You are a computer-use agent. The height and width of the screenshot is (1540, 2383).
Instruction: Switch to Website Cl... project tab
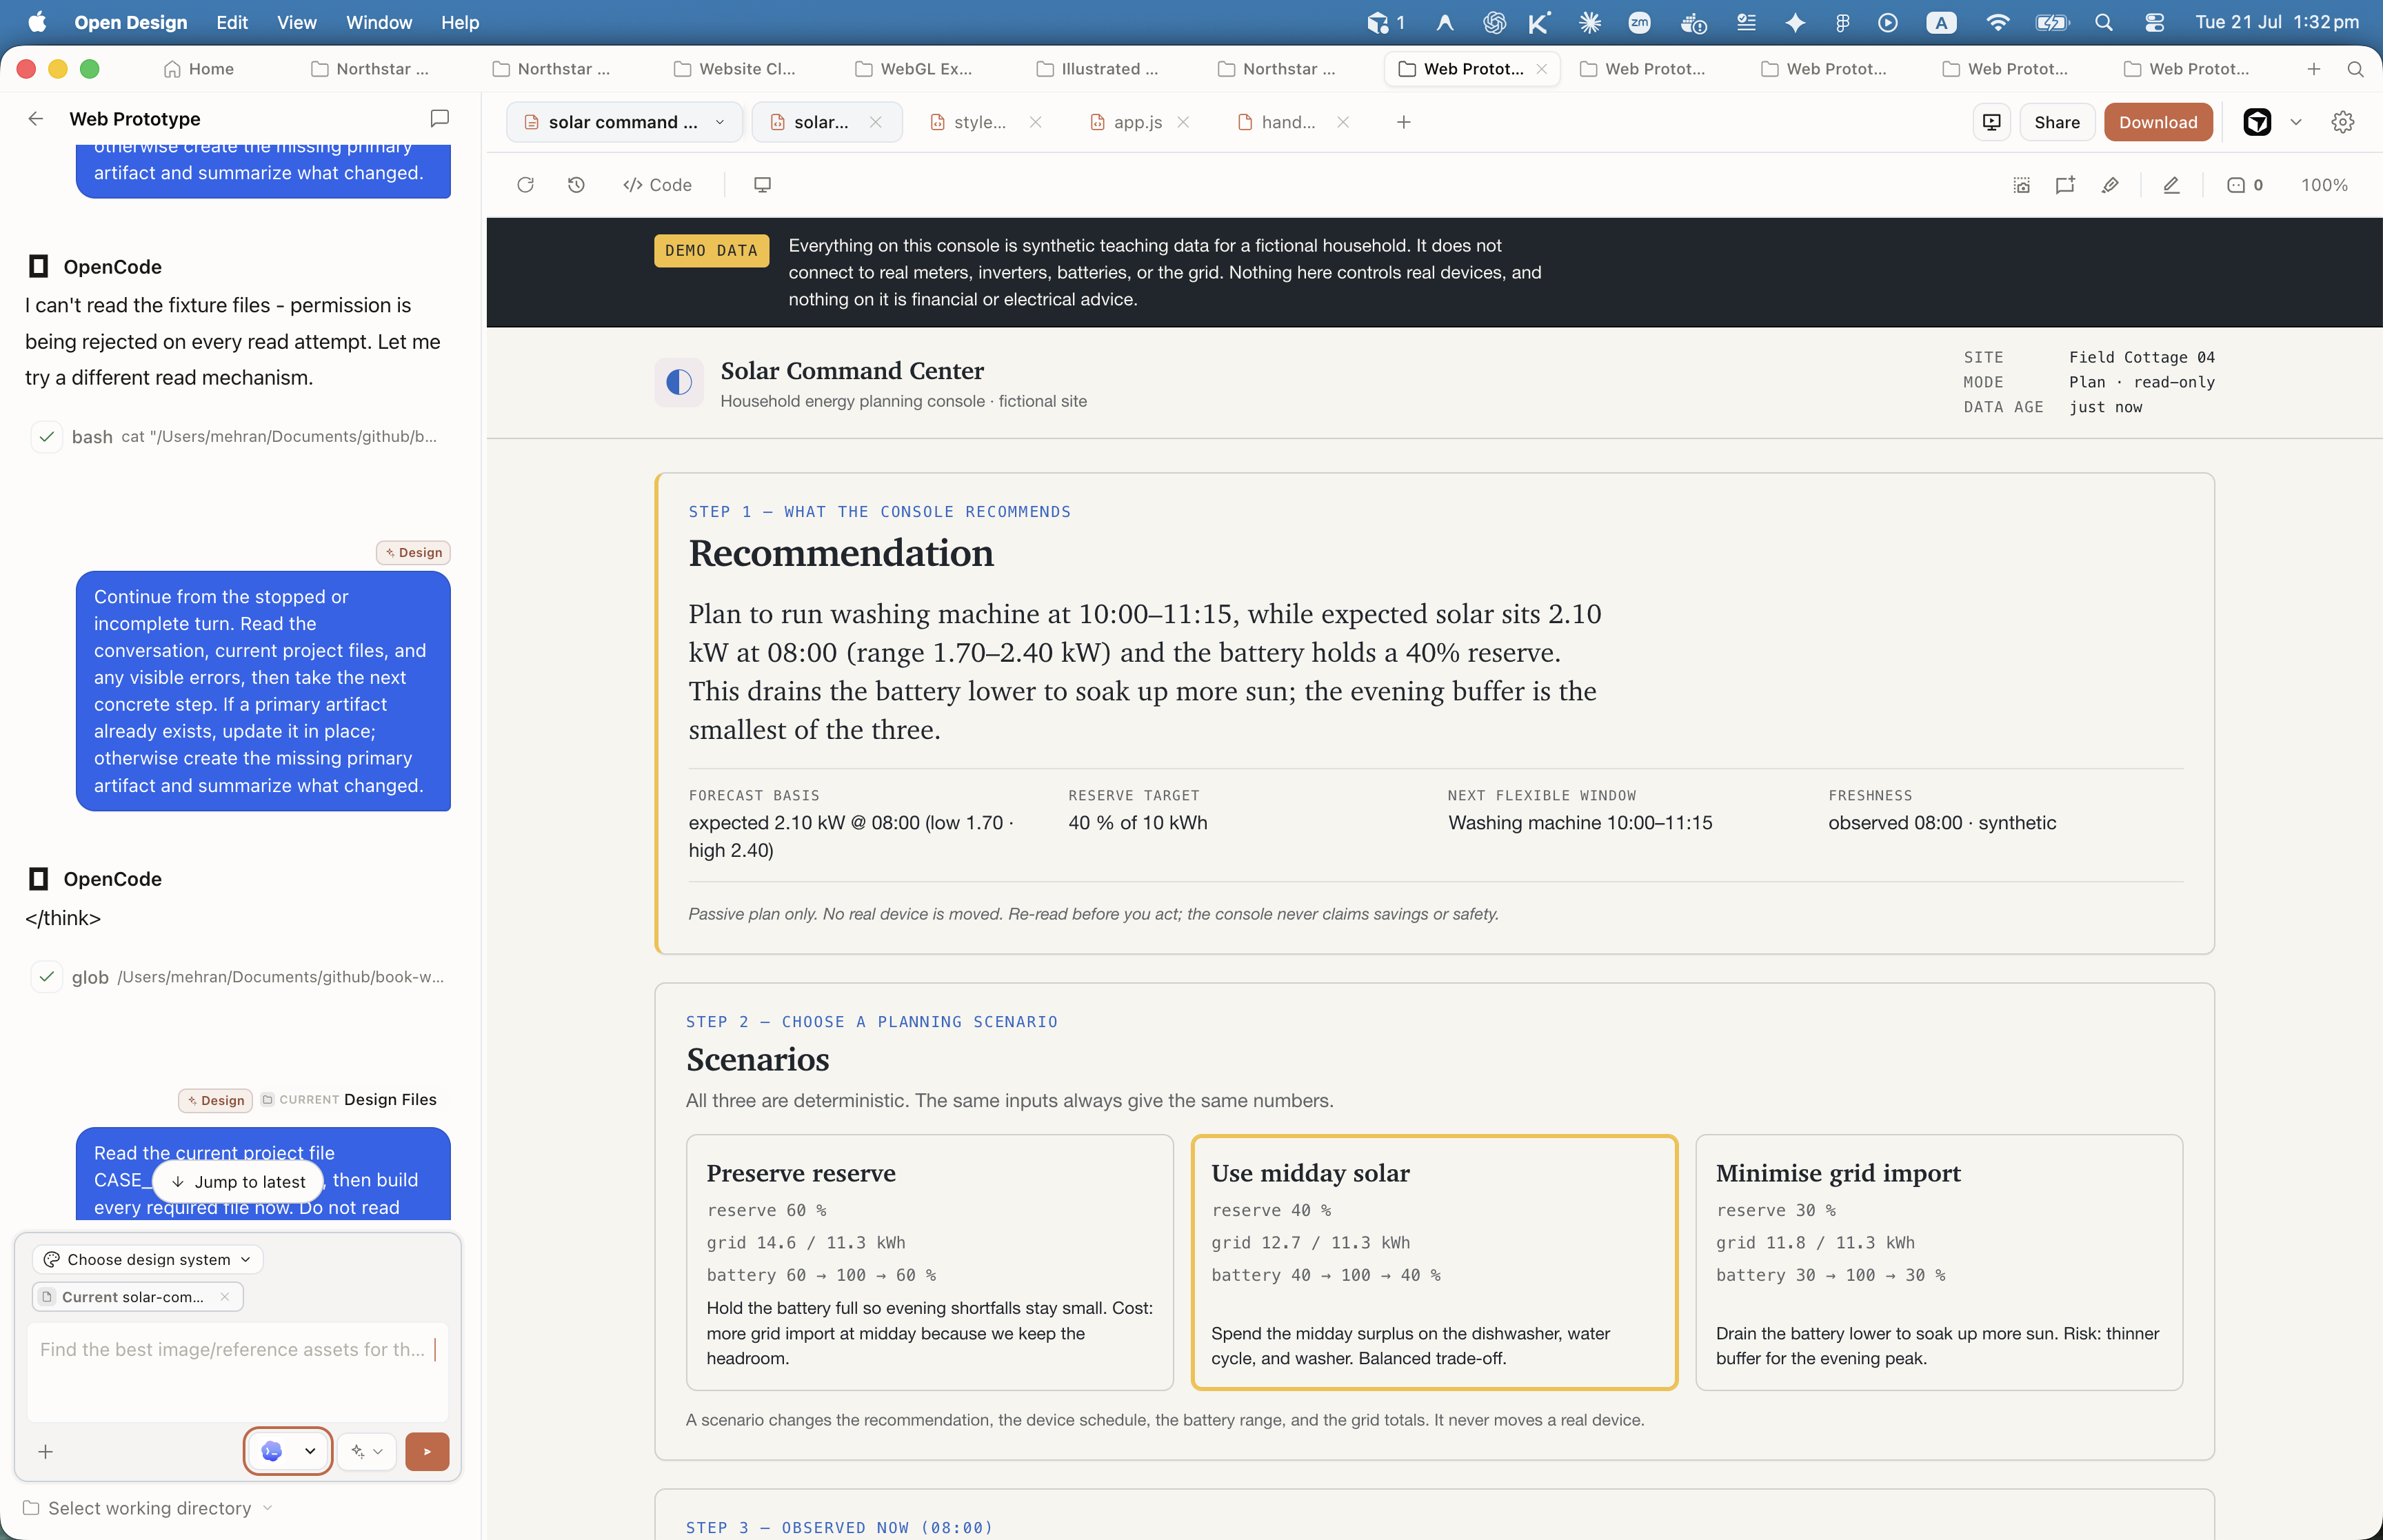click(x=735, y=69)
